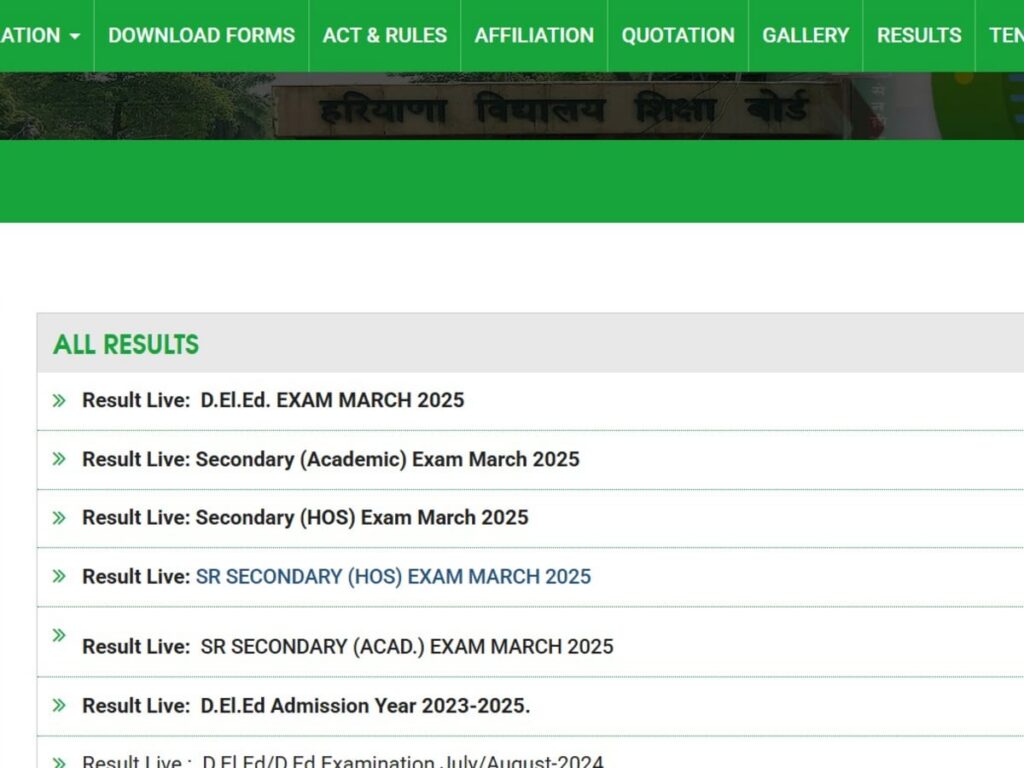
Task: Click double-arrow icon beside D.El.Ed. EXAM MARCH 2025
Action: click(x=59, y=400)
